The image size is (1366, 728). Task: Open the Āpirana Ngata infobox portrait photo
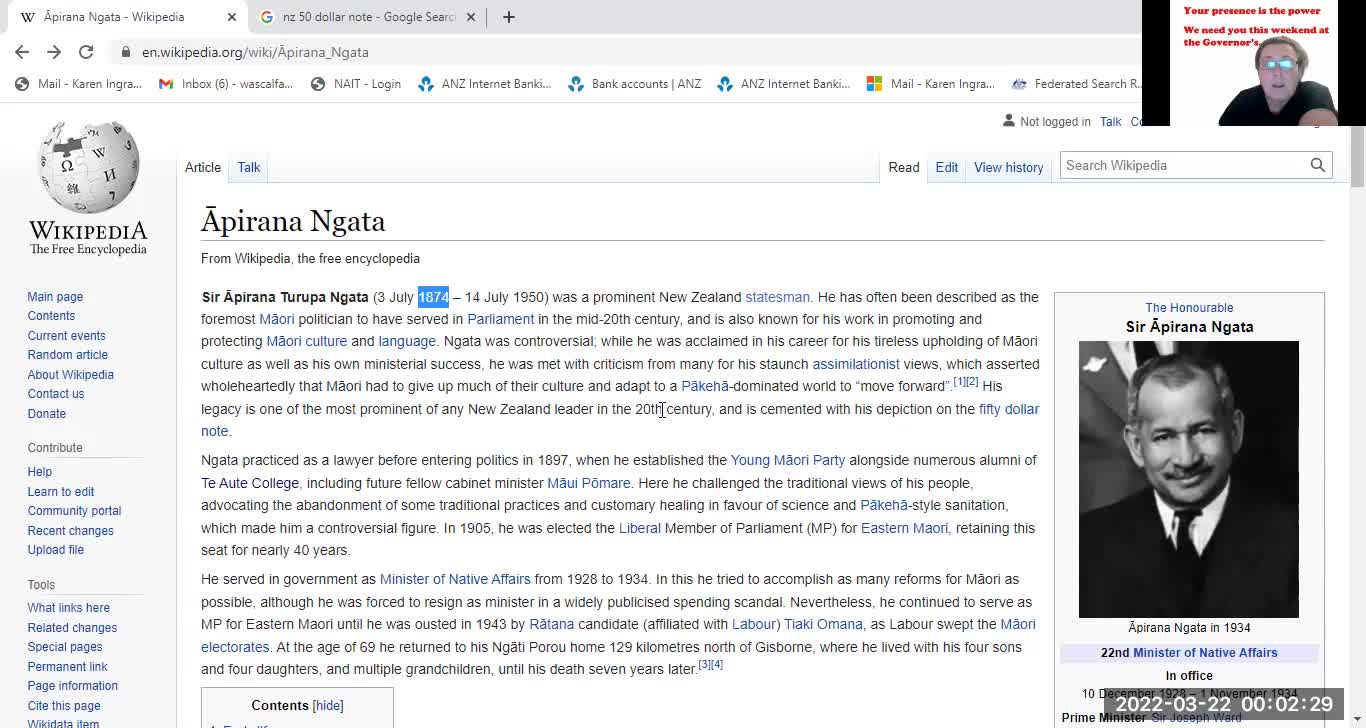click(x=1188, y=479)
